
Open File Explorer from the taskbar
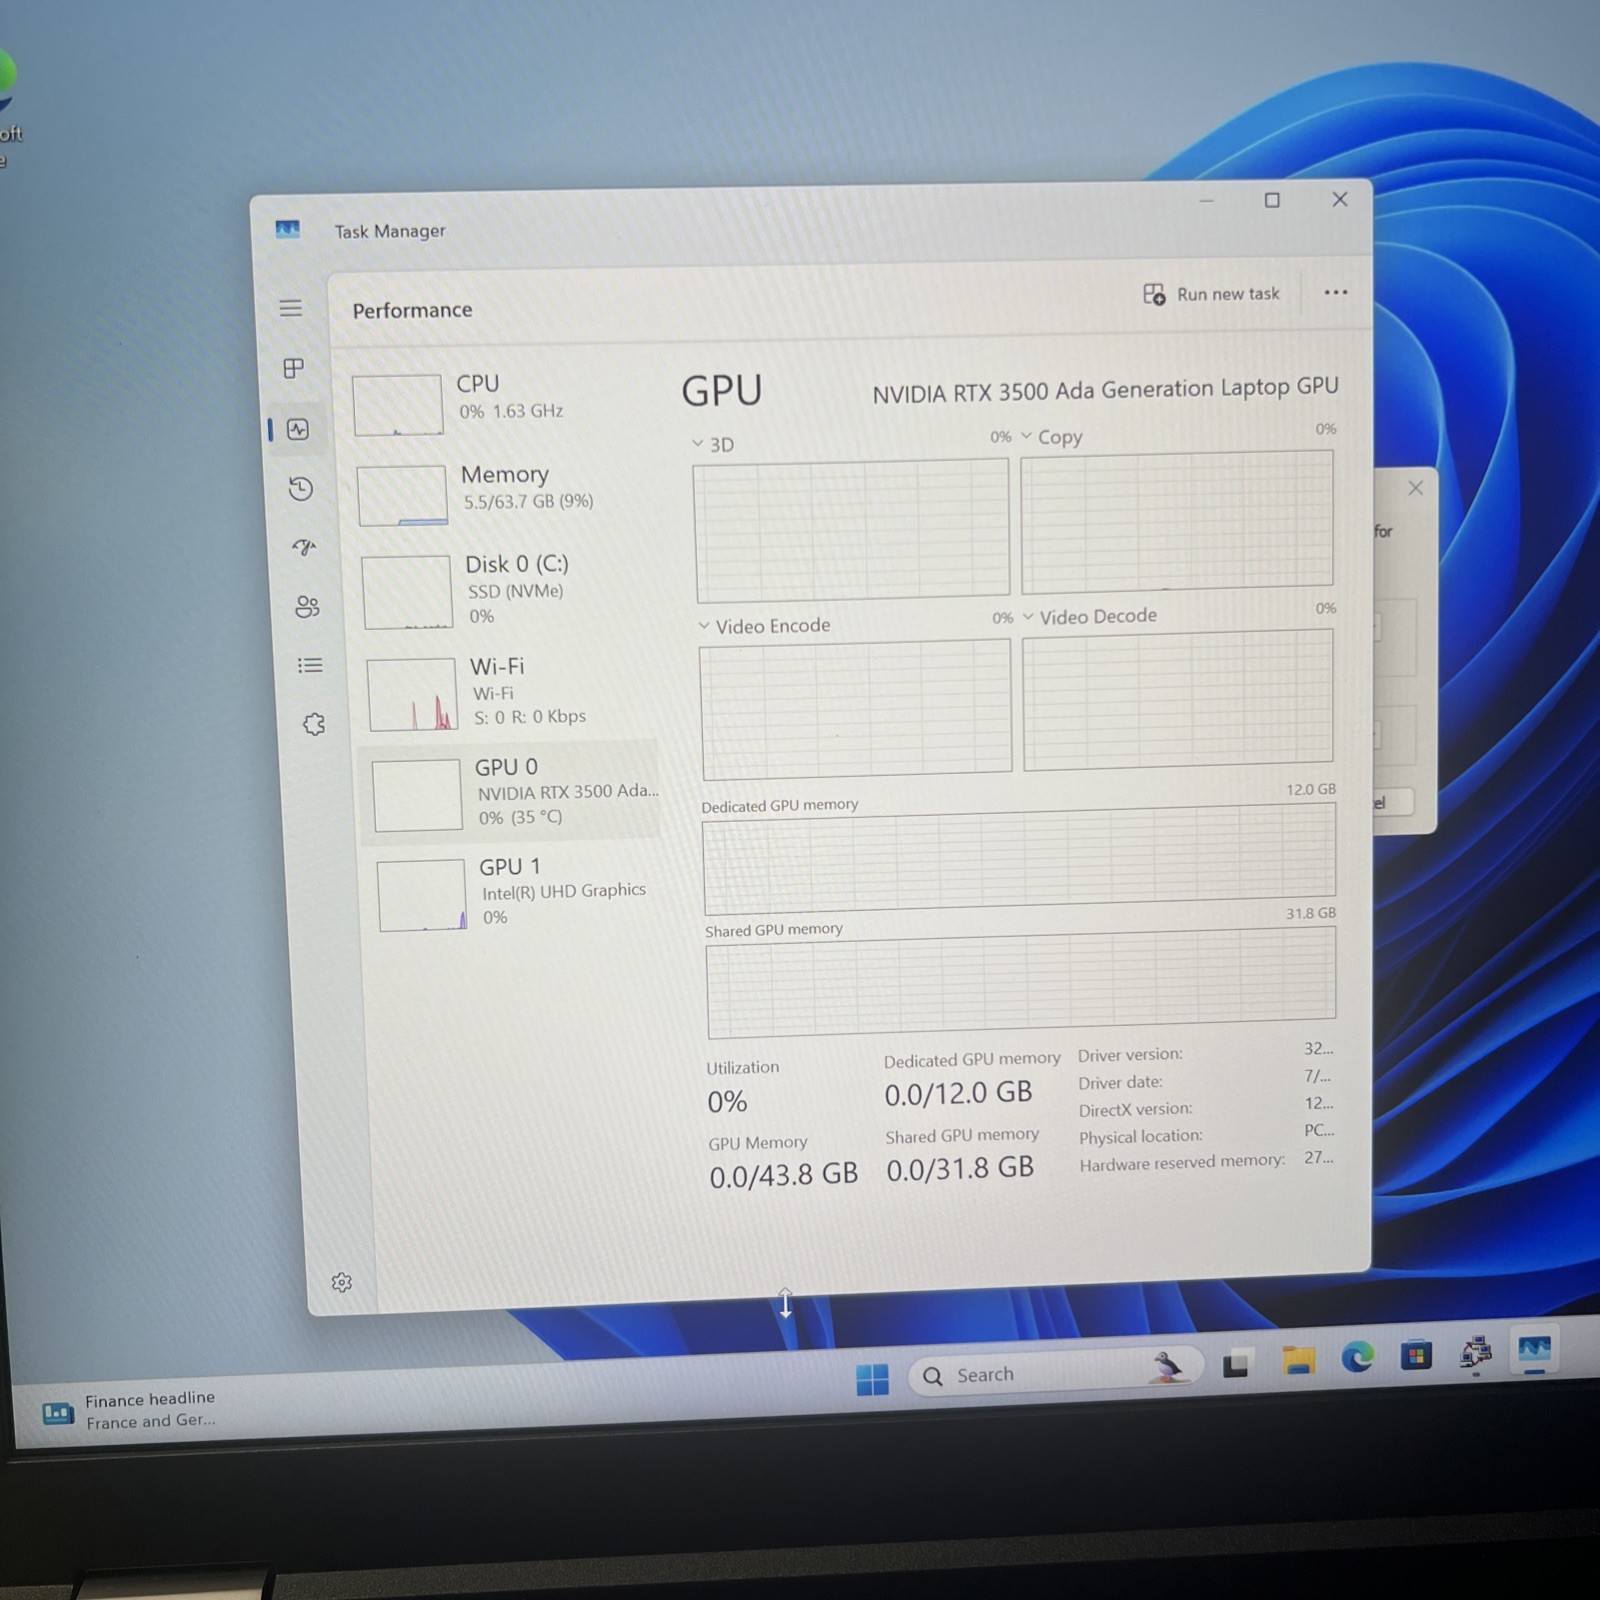[1298, 1361]
